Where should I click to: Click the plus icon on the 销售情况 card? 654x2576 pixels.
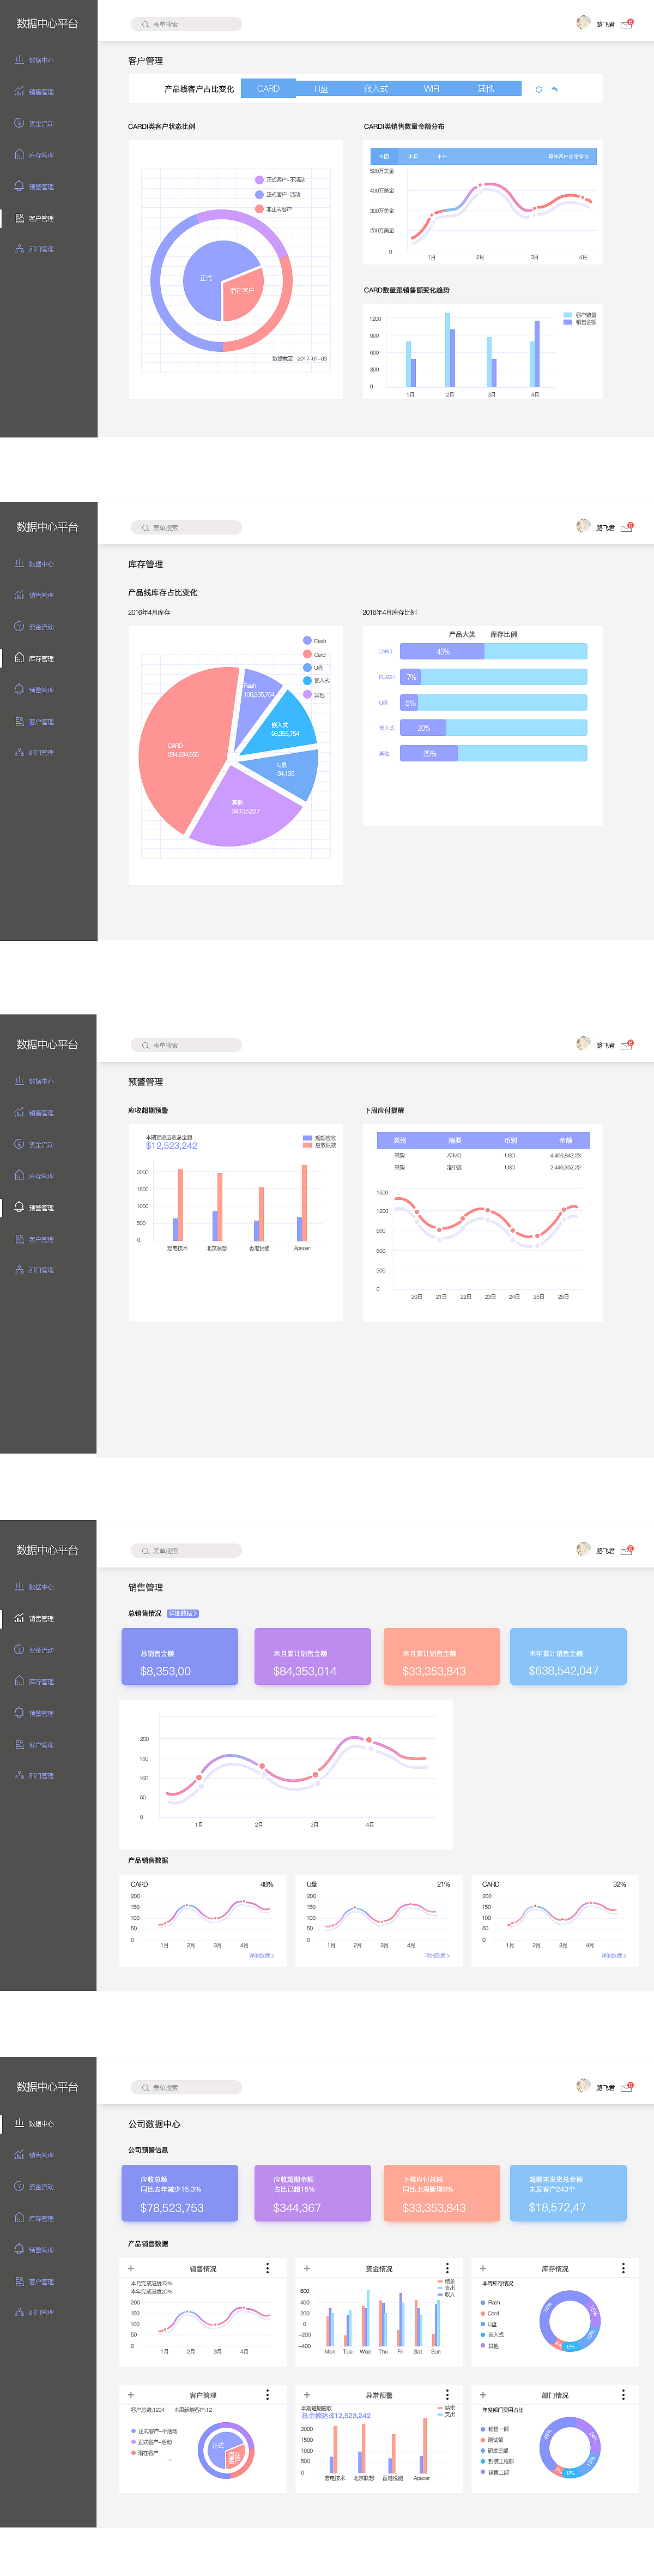point(131,2268)
